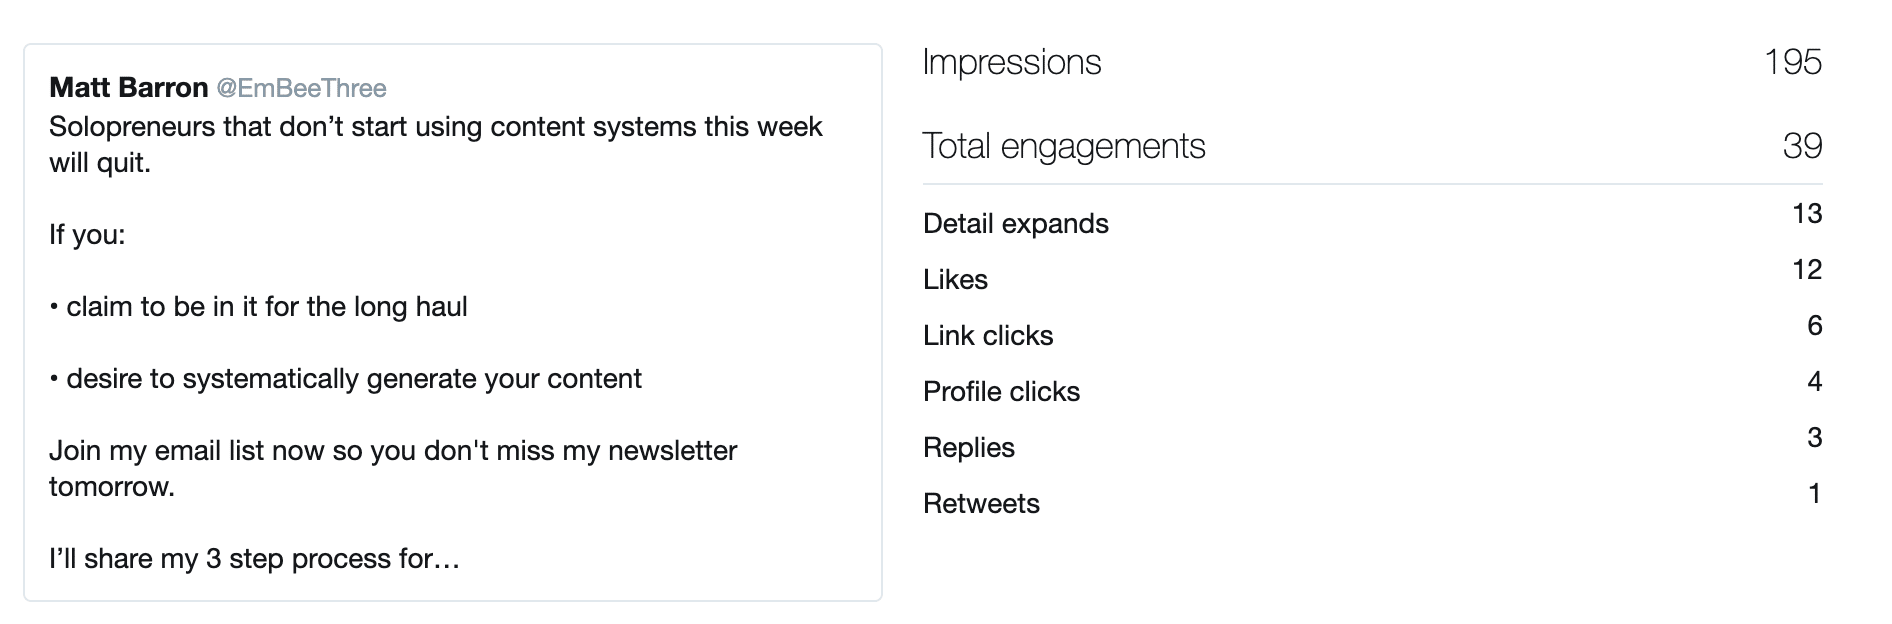The image size is (1892, 624).
Task: Click the Replies row label
Action: (x=968, y=447)
